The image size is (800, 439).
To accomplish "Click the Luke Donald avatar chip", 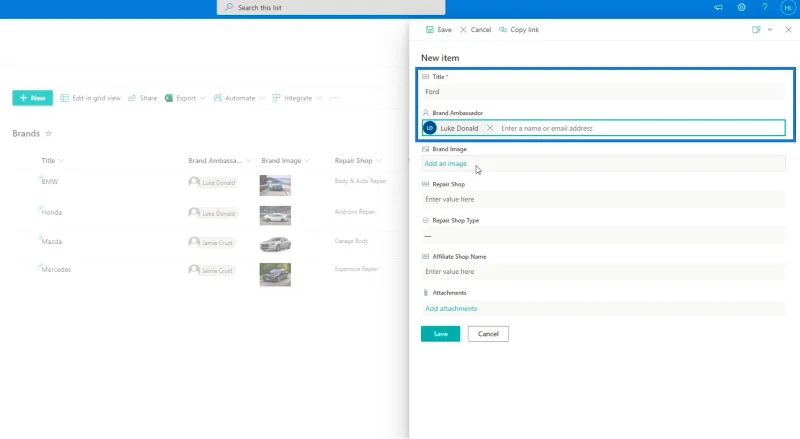I will pos(430,128).
